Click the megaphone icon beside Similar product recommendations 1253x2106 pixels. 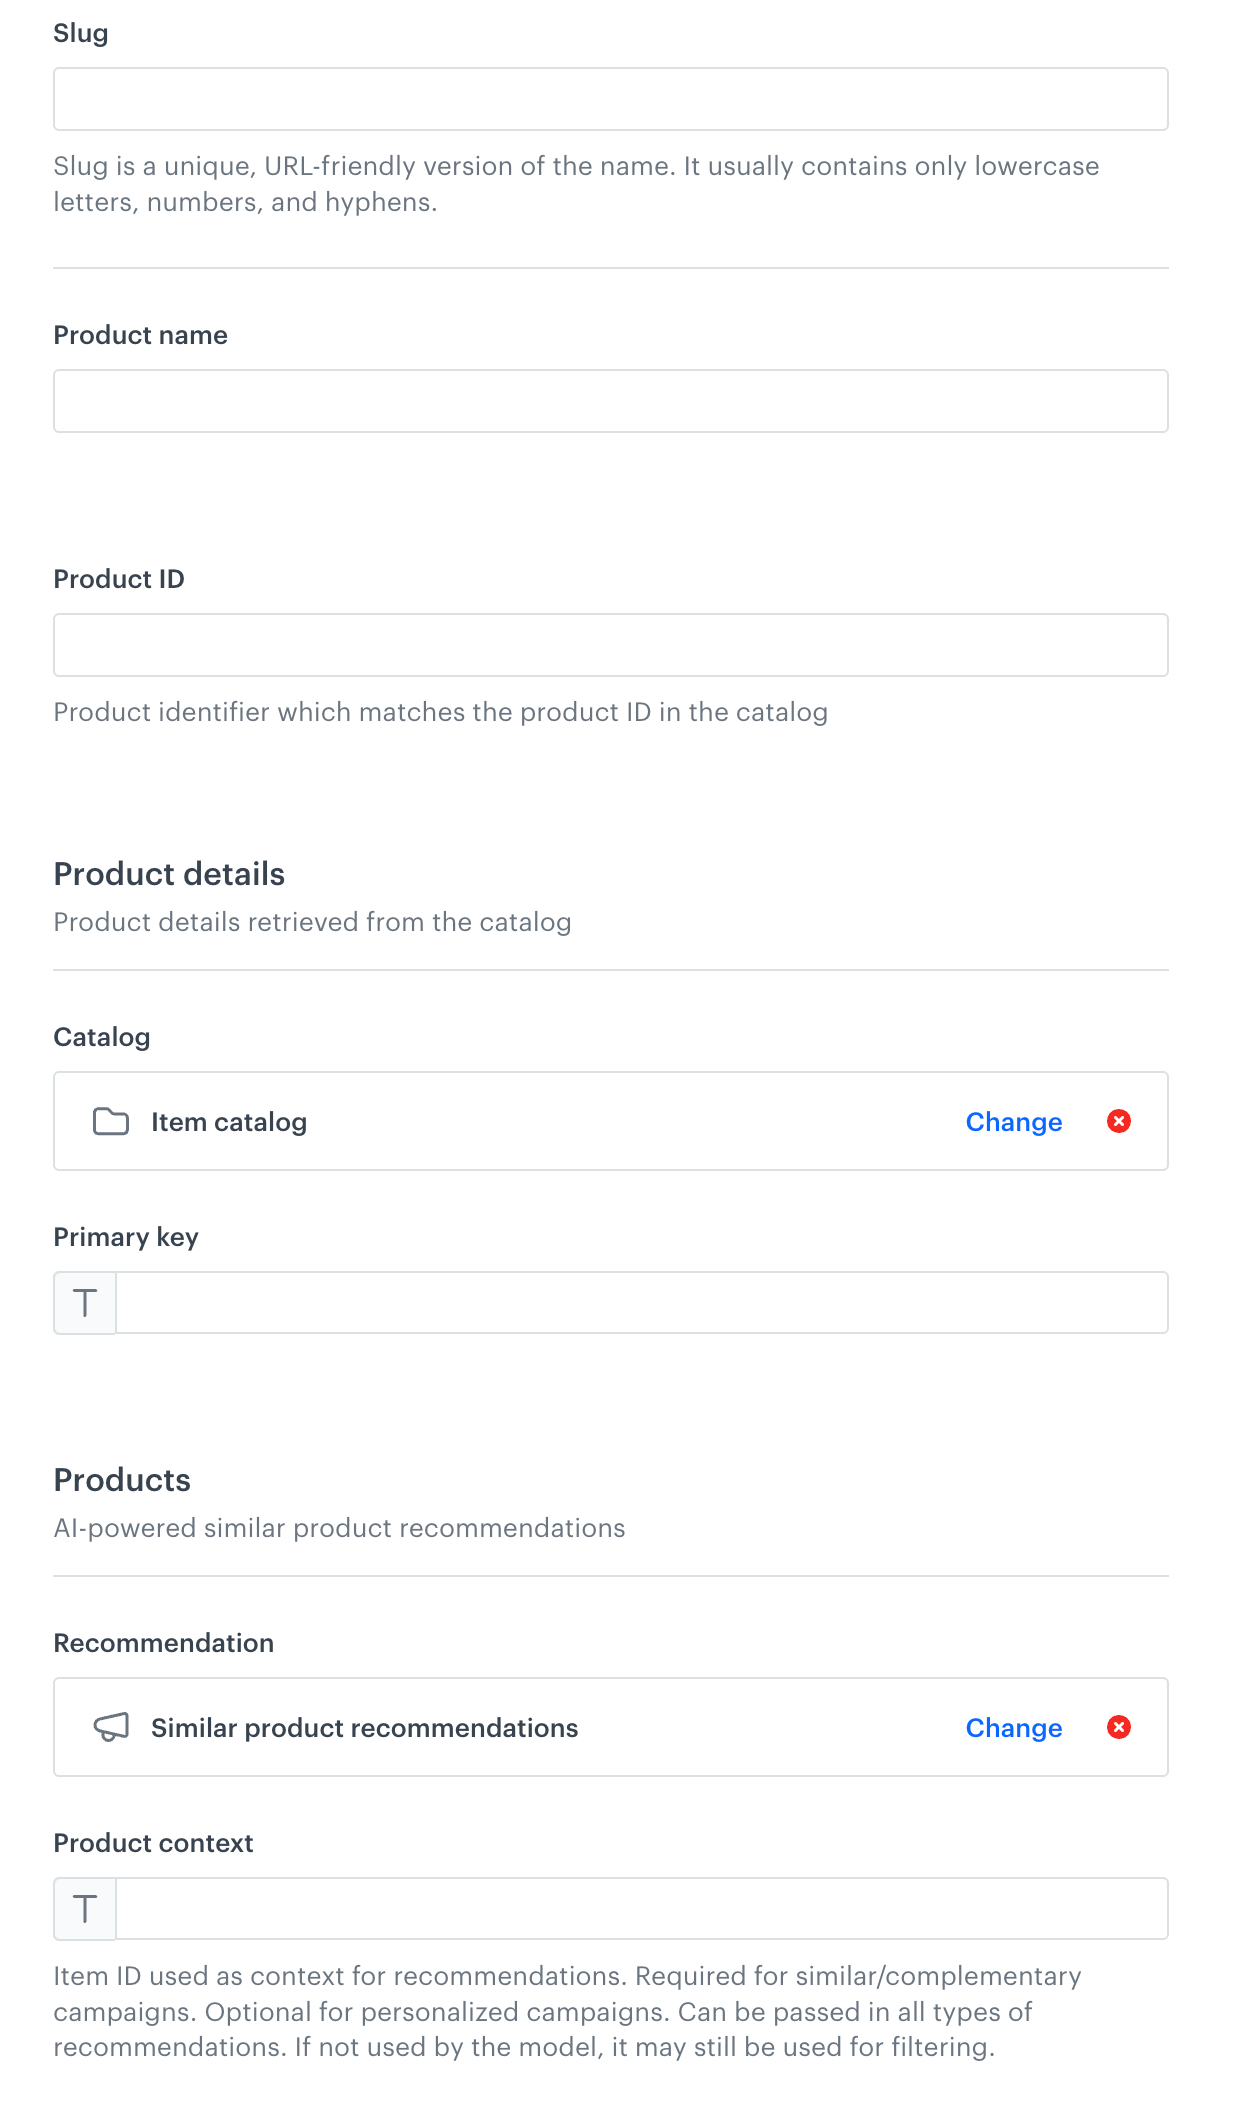[111, 1727]
